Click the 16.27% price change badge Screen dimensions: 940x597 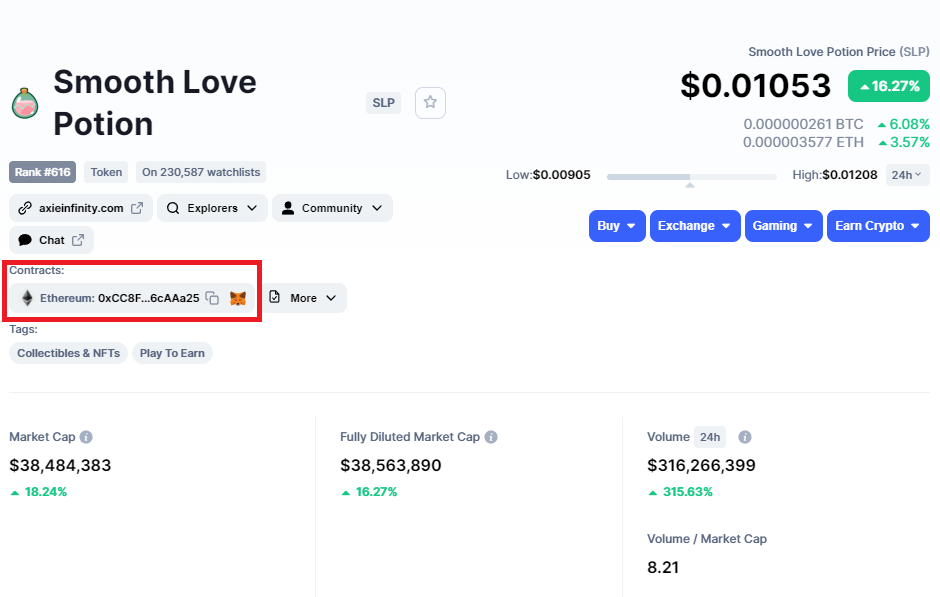click(888, 86)
